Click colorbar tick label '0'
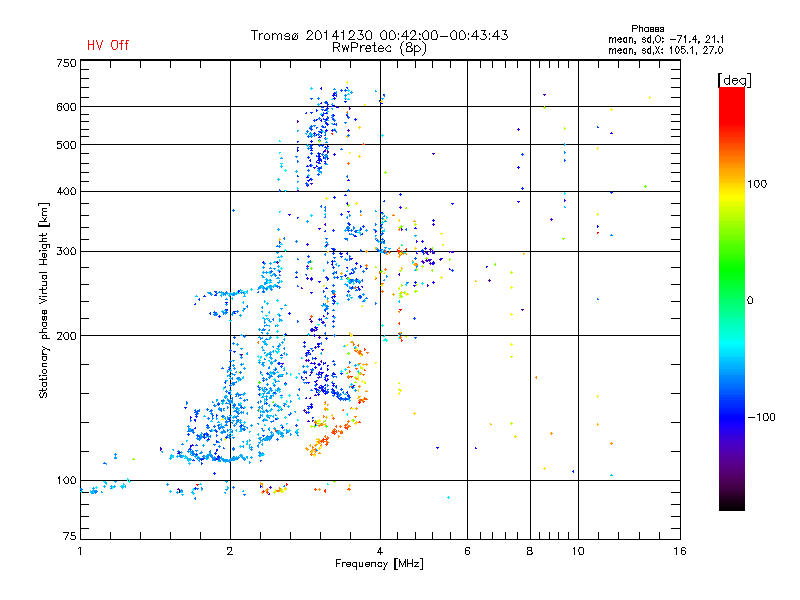This screenshot has width=800, height=600. (750, 301)
